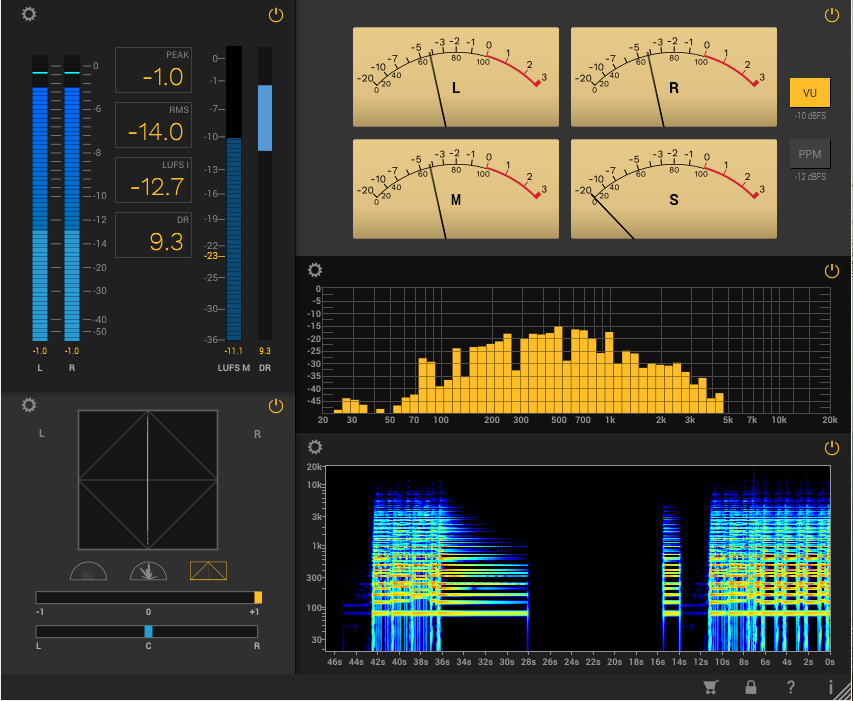Toggle the vectorscope panel power button

click(276, 406)
